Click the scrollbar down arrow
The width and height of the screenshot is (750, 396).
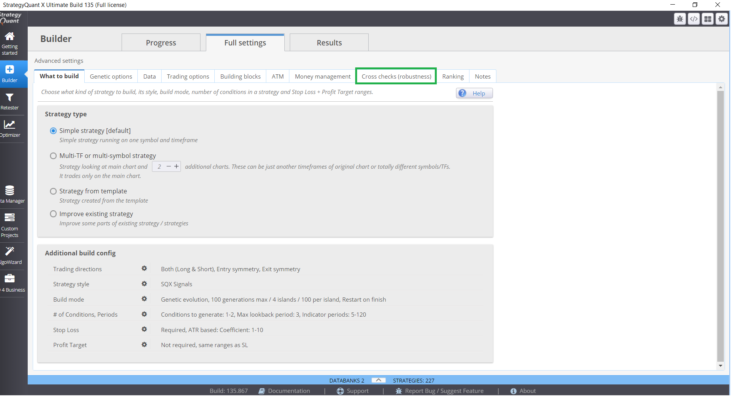tap(720, 366)
